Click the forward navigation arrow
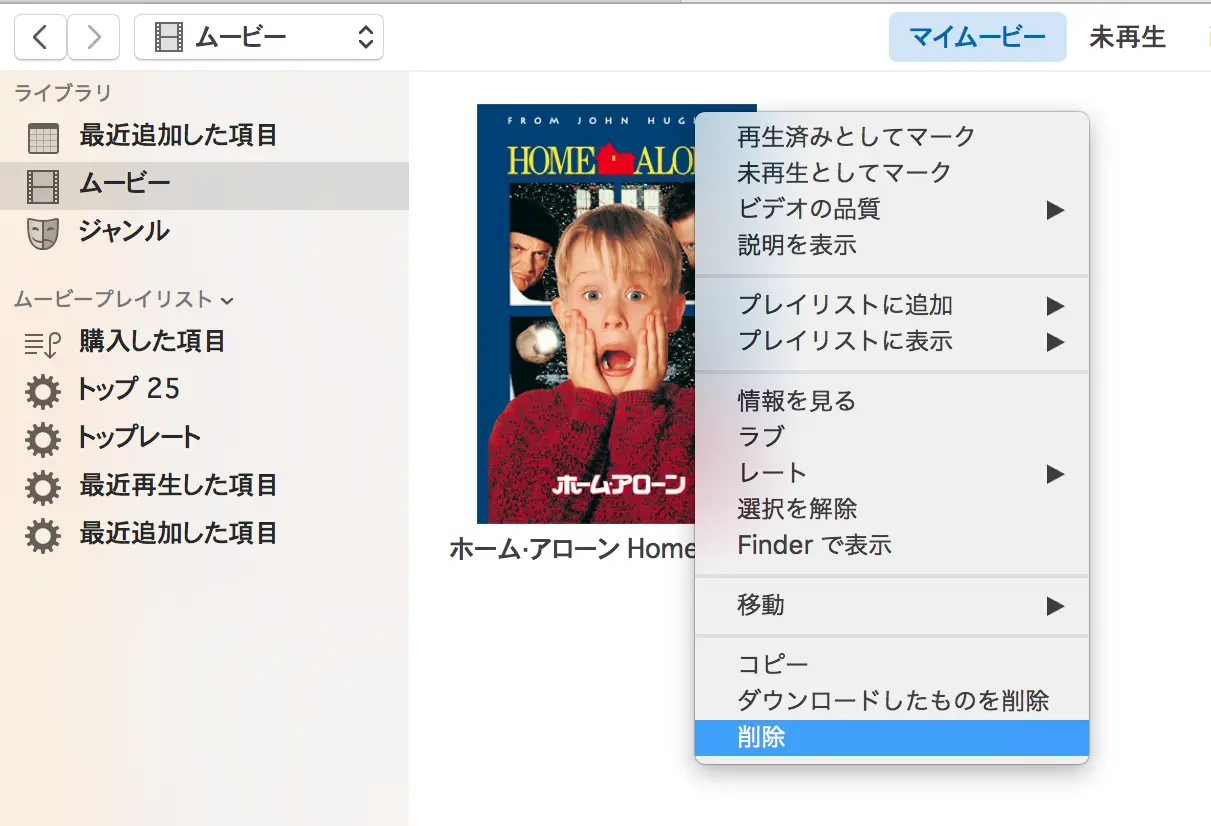Screen dimensions: 1211x826 pyautogui.click(x=94, y=38)
